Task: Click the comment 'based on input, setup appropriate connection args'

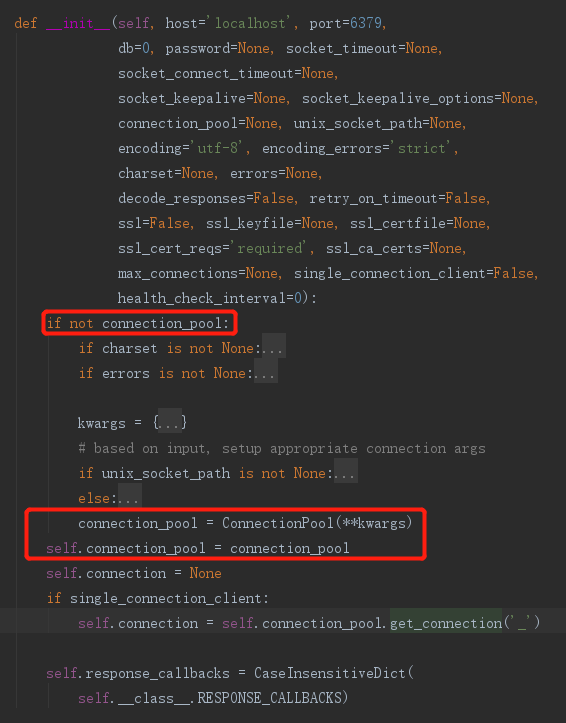Action: pyautogui.click(x=282, y=448)
